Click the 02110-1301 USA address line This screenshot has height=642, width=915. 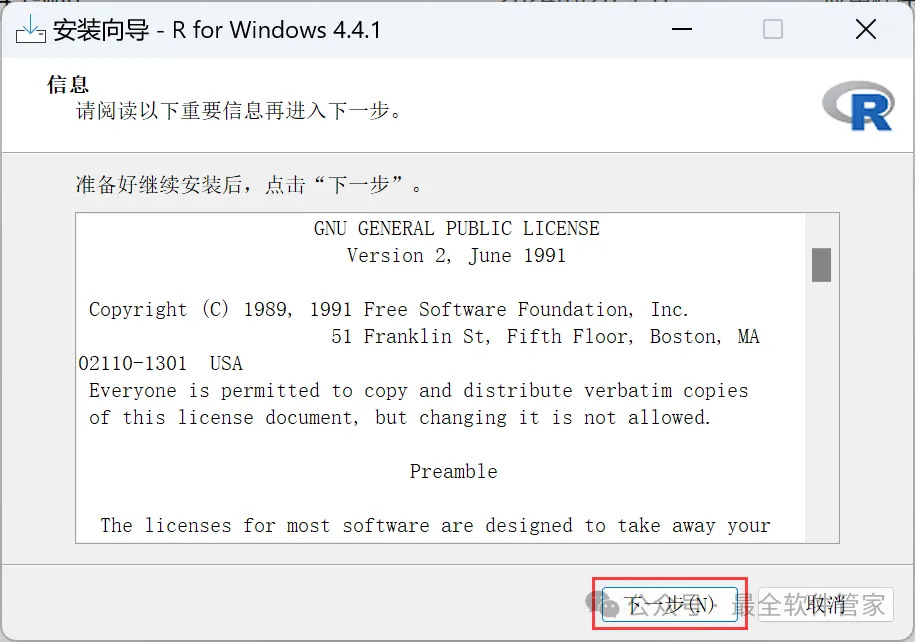(160, 363)
